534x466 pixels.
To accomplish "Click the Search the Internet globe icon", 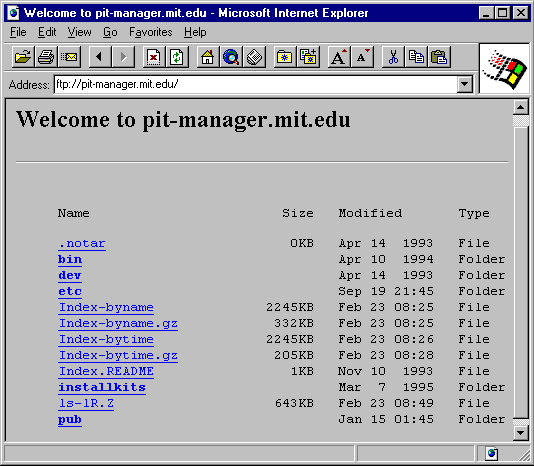I will pos(231,57).
